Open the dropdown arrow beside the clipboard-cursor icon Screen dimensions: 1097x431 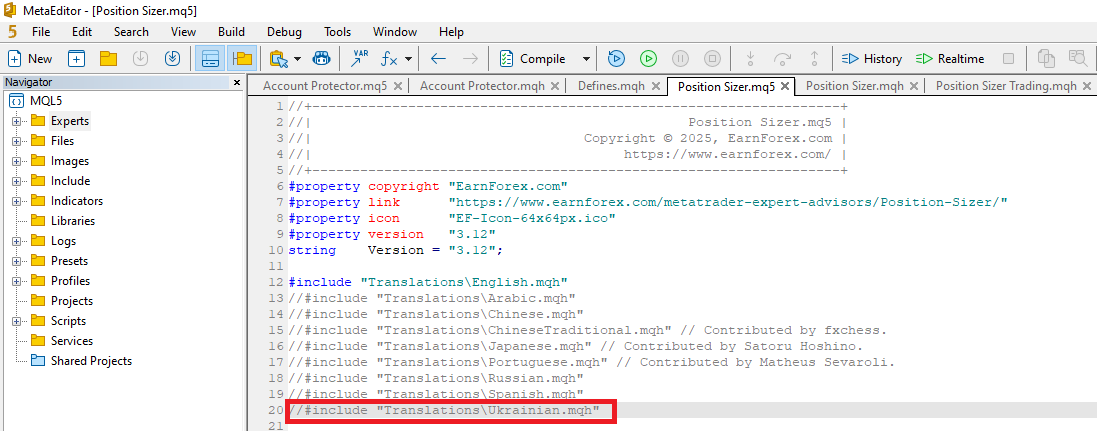297,59
